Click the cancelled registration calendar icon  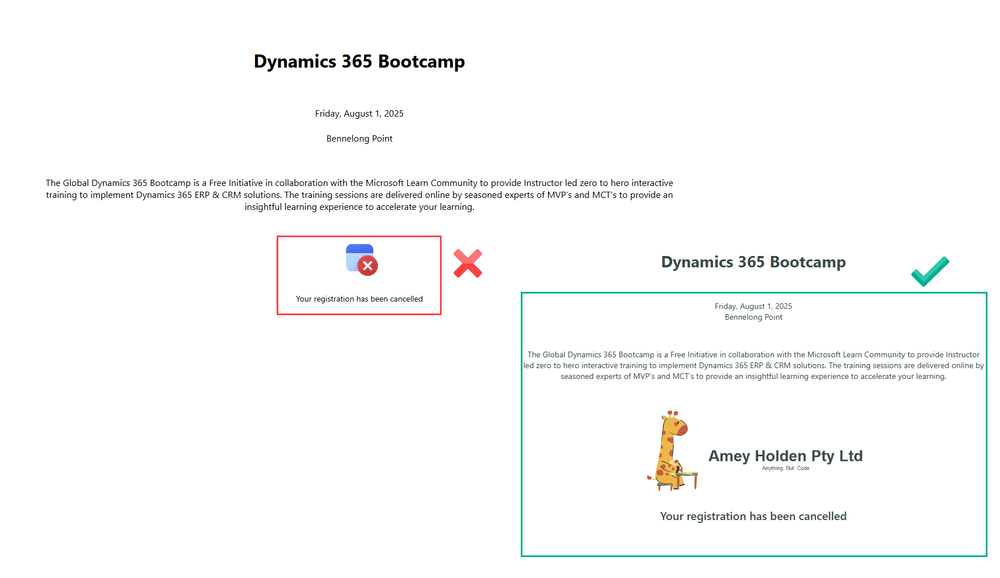pyautogui.click(x=362, y=260)
